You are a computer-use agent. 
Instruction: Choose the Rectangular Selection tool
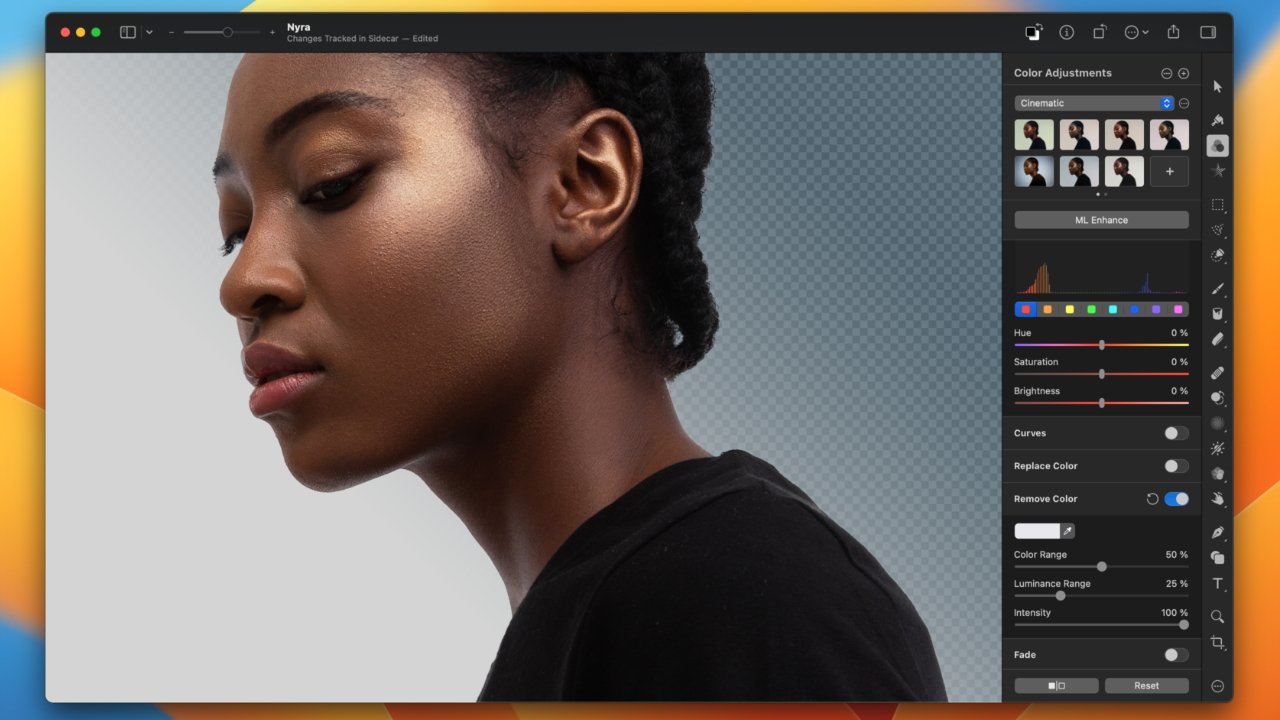[x=1217, y=205]
